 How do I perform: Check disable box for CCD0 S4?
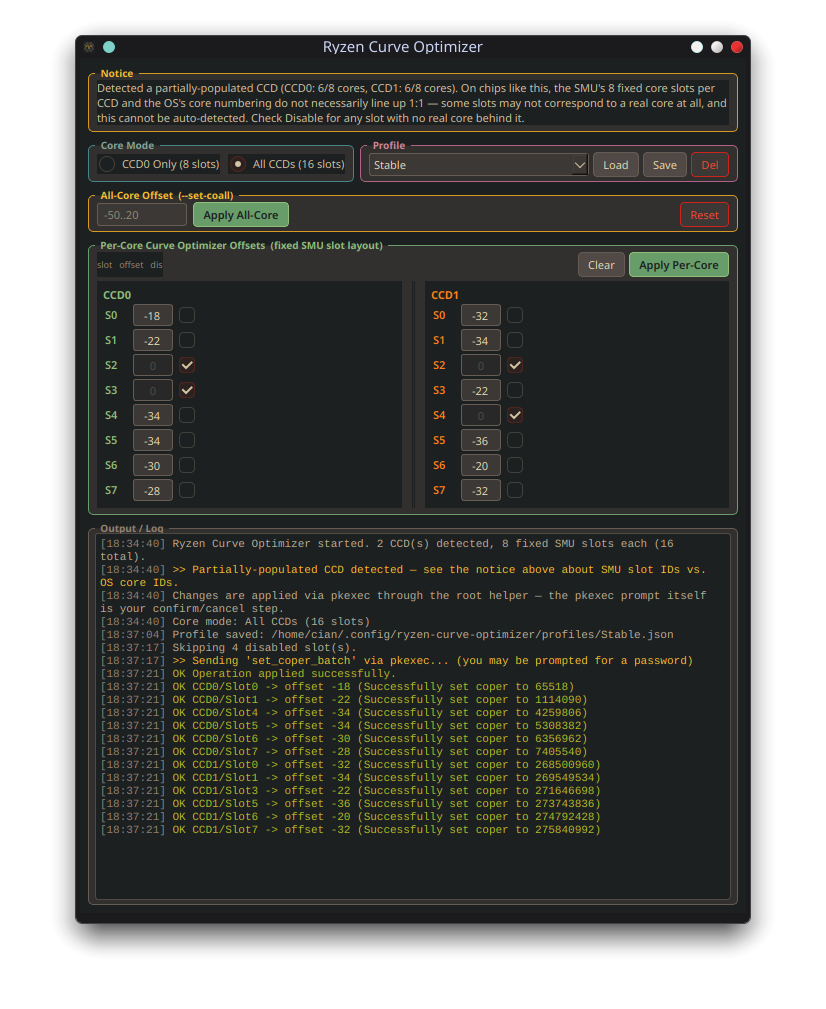pos(187,415)
